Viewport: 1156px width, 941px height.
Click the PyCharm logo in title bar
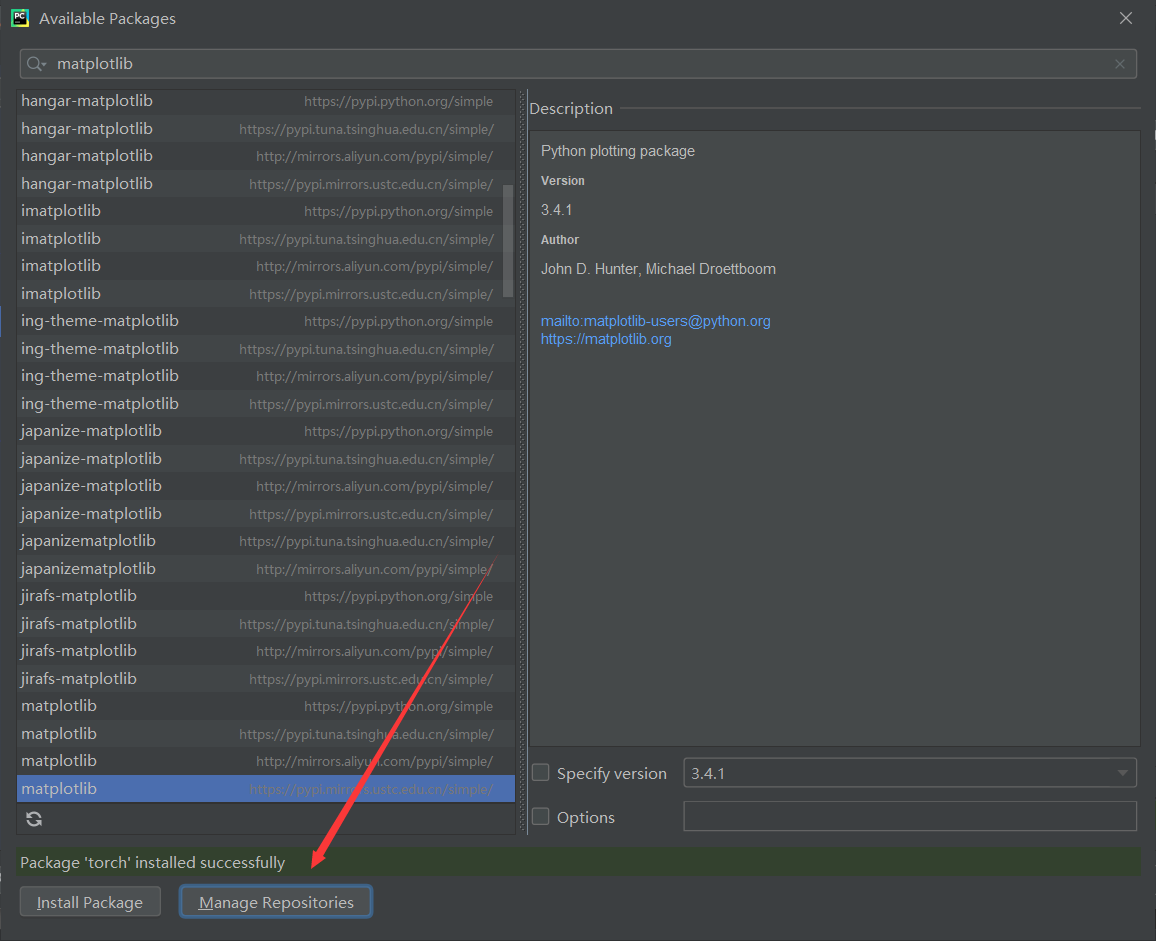(x=20, y=18)
